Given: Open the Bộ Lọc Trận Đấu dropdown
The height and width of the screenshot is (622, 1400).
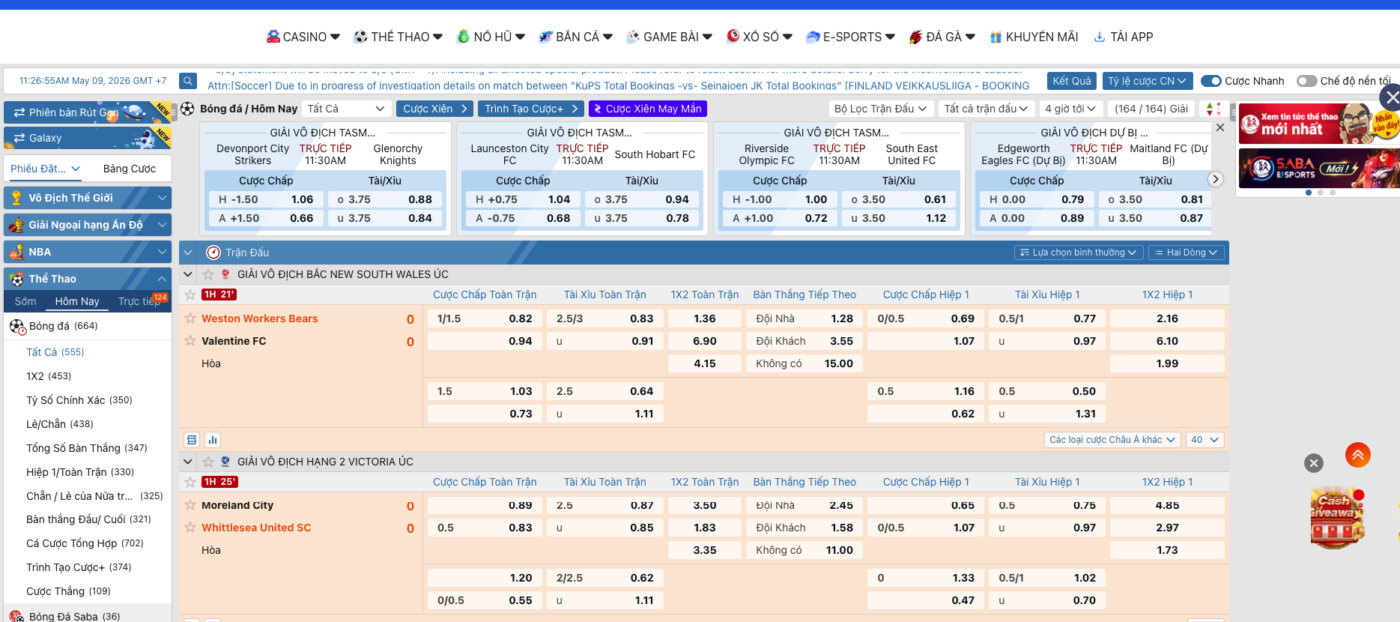Looking at the screenshot, I should 880,109.
